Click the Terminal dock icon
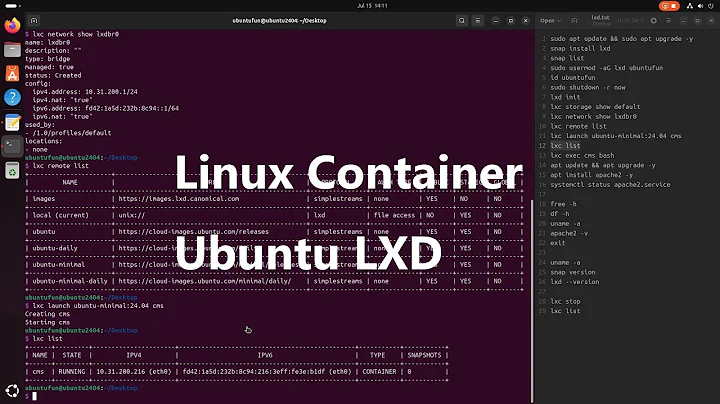 click(x=12, y=146)
